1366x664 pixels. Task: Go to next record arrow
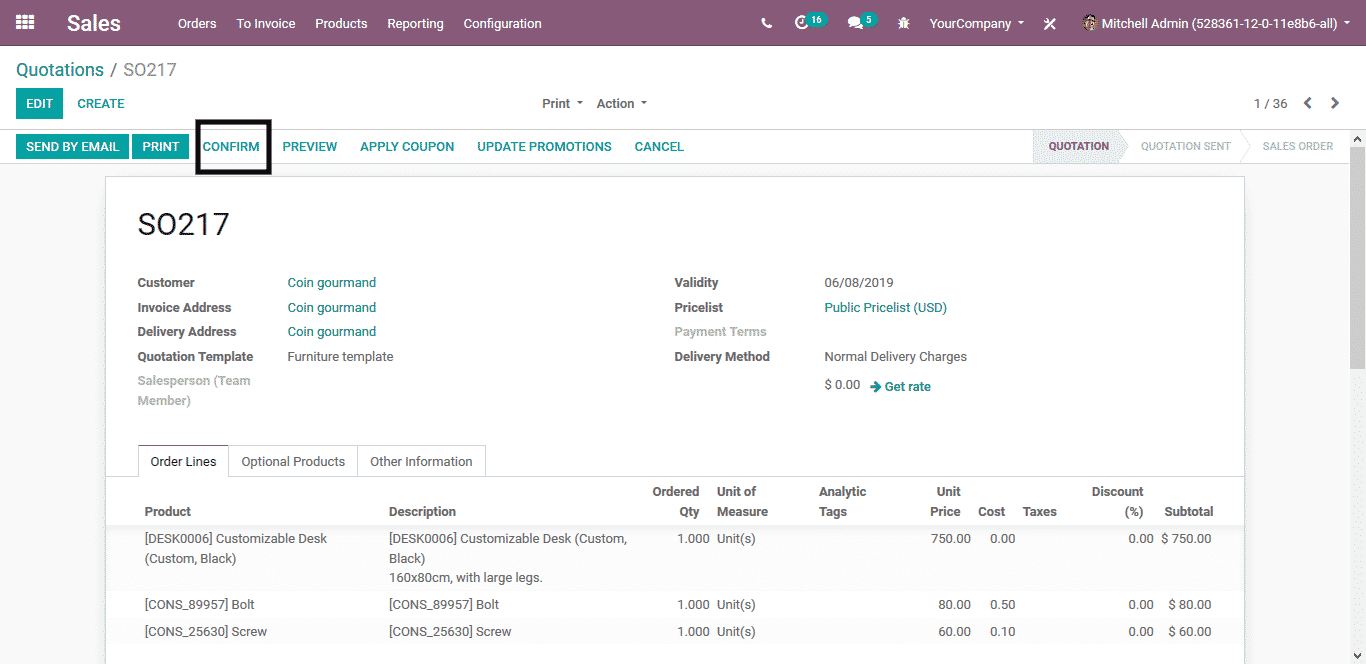pyautogui.click(x=1335, y=103)
